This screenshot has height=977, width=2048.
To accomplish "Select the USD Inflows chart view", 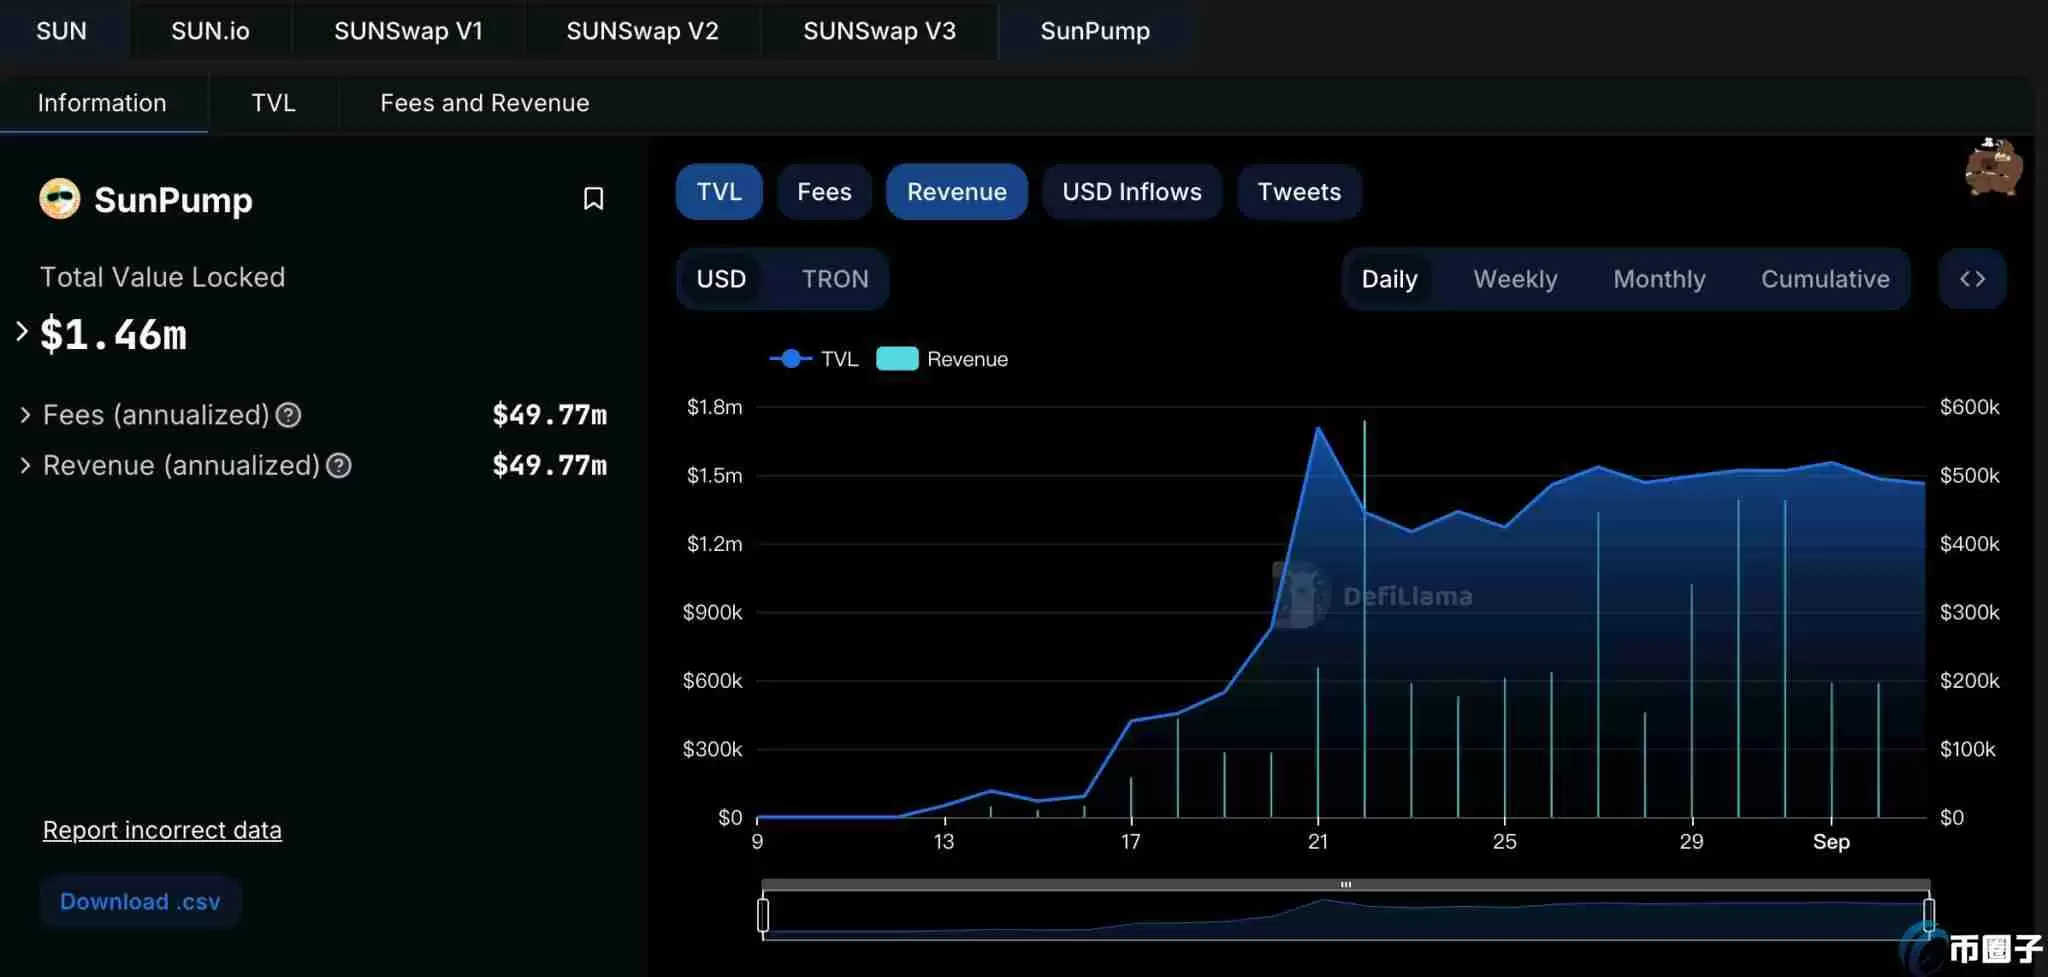I will coord(1131,191).
